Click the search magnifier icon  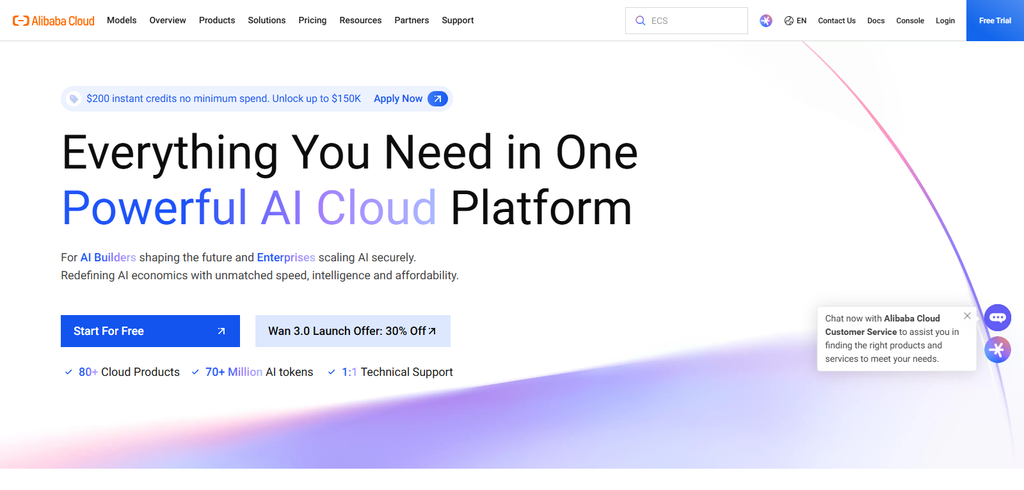640,21
